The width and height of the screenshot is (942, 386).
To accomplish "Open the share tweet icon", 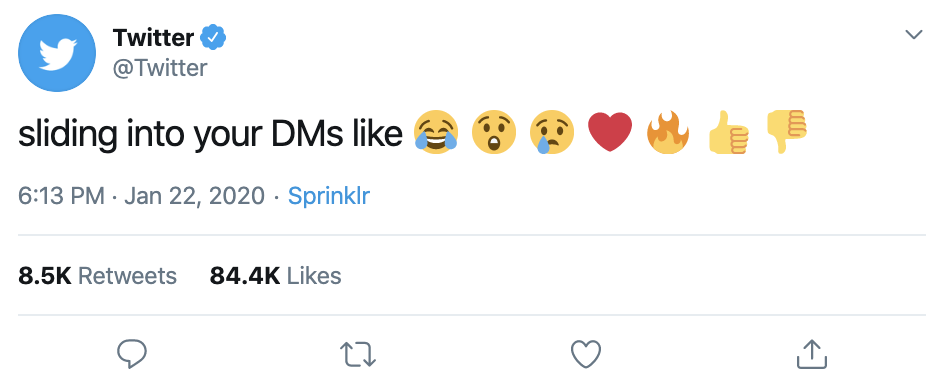I will click(812, 354).
